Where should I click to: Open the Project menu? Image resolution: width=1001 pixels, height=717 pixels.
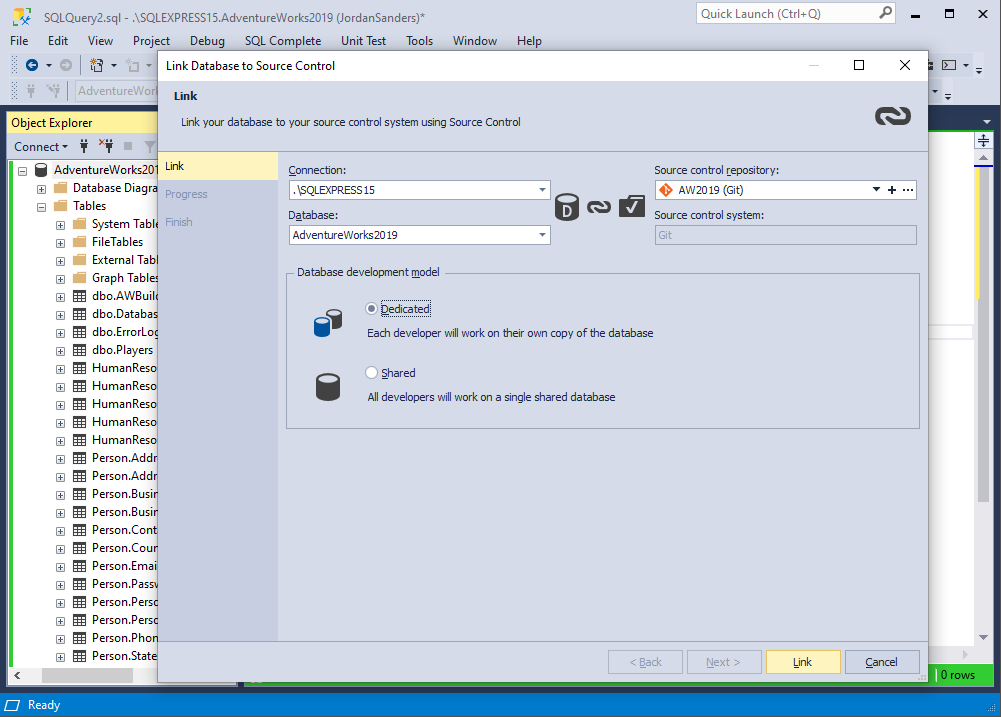(x=151, y=41)
